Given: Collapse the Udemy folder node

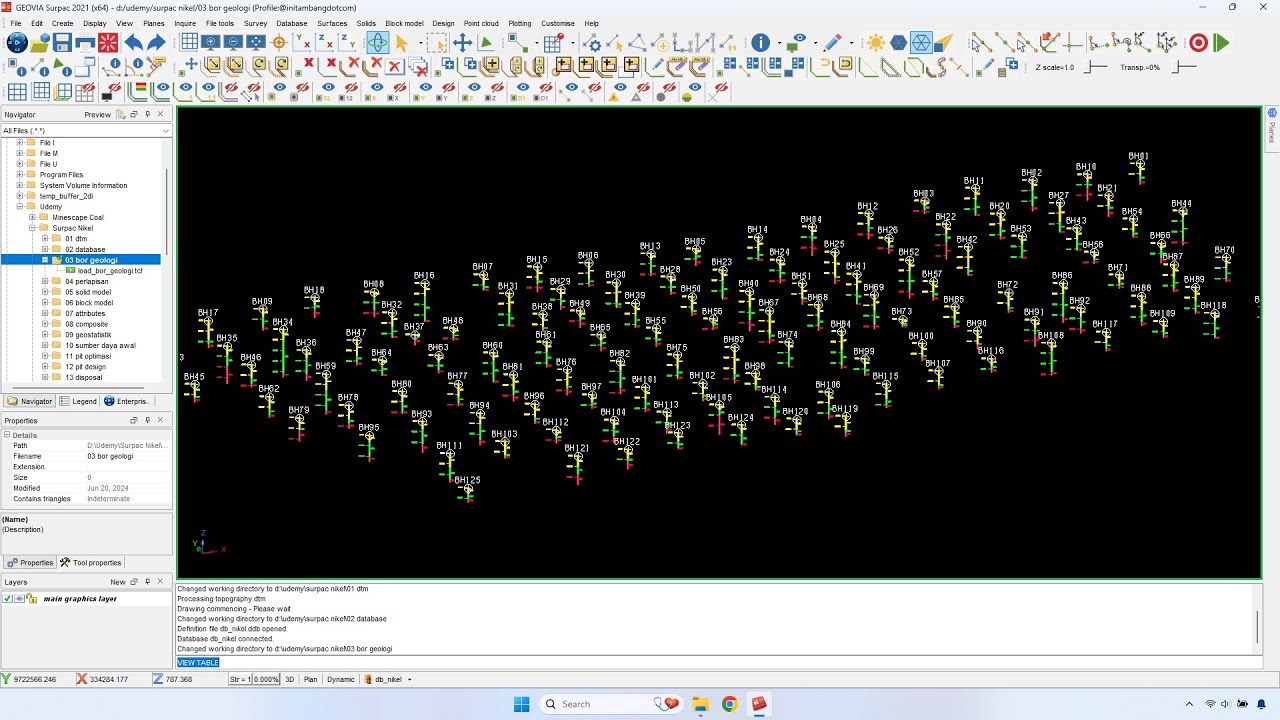Looking at the screenshot, I should coord(19,207).
